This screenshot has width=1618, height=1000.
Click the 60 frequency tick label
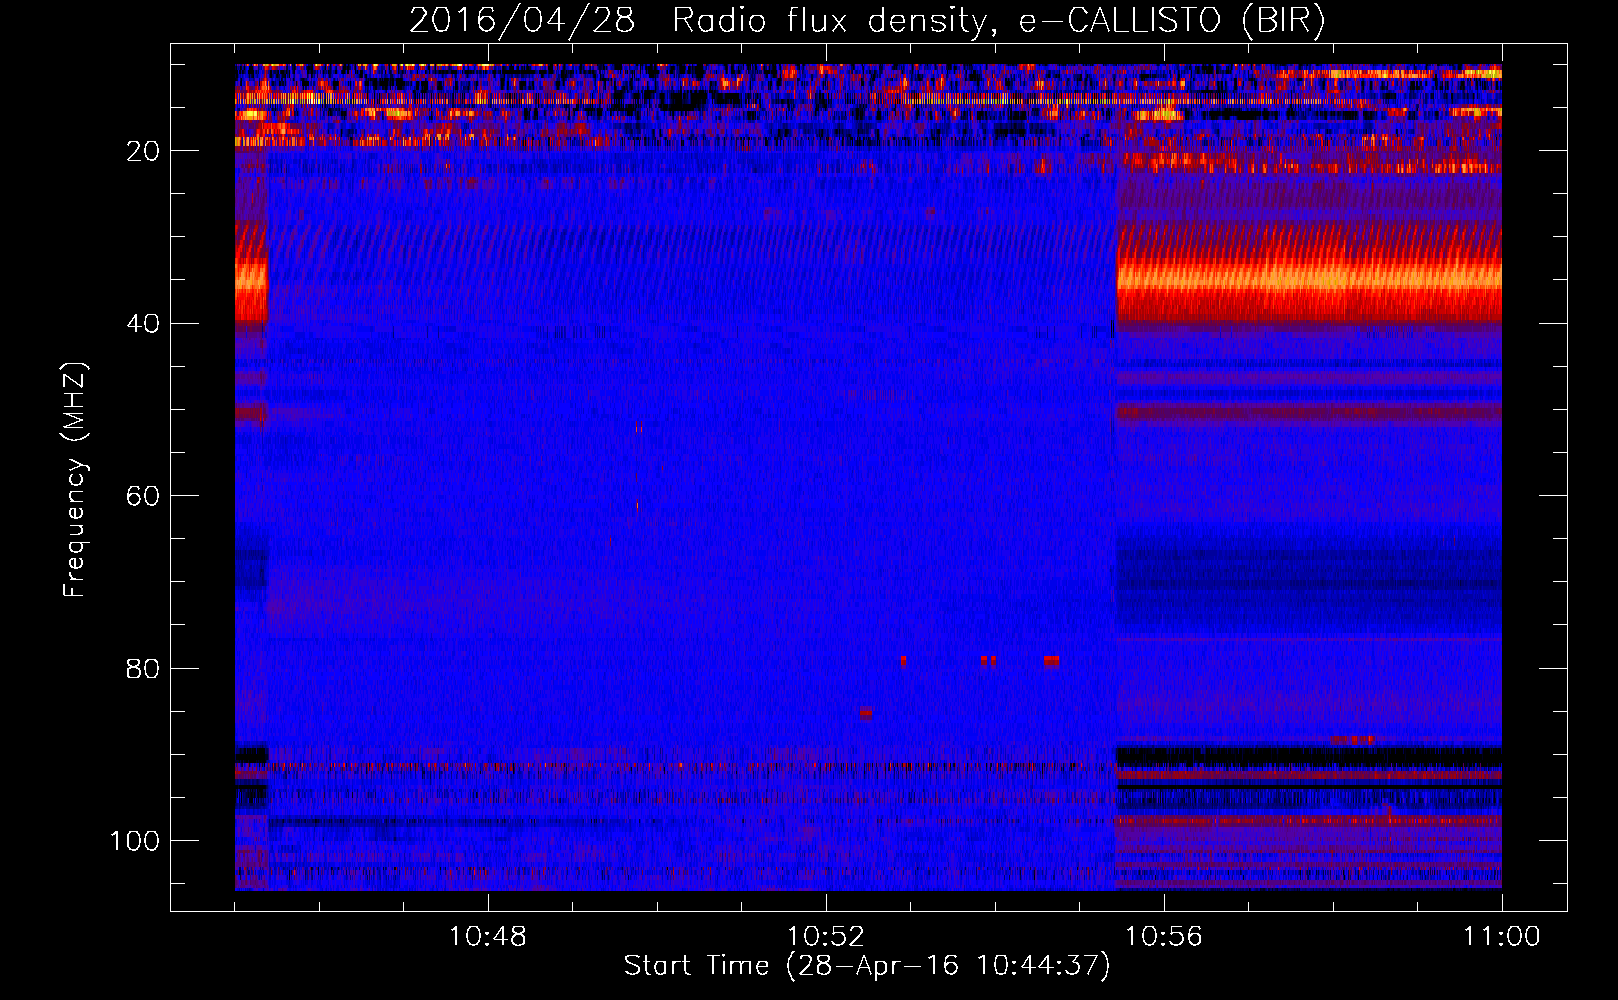pos(144,496)
